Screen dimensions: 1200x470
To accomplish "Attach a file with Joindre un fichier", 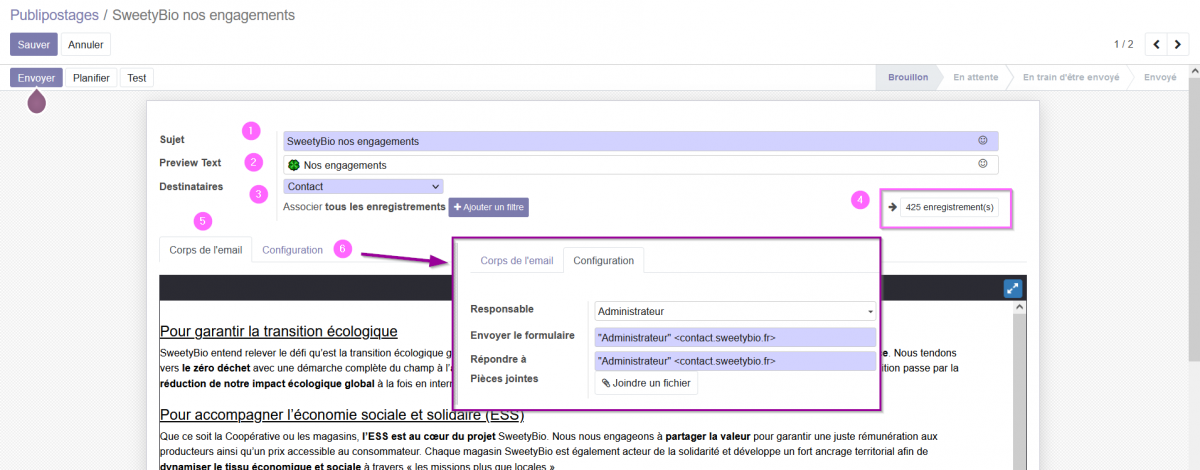I will click(x=646, y=383).
